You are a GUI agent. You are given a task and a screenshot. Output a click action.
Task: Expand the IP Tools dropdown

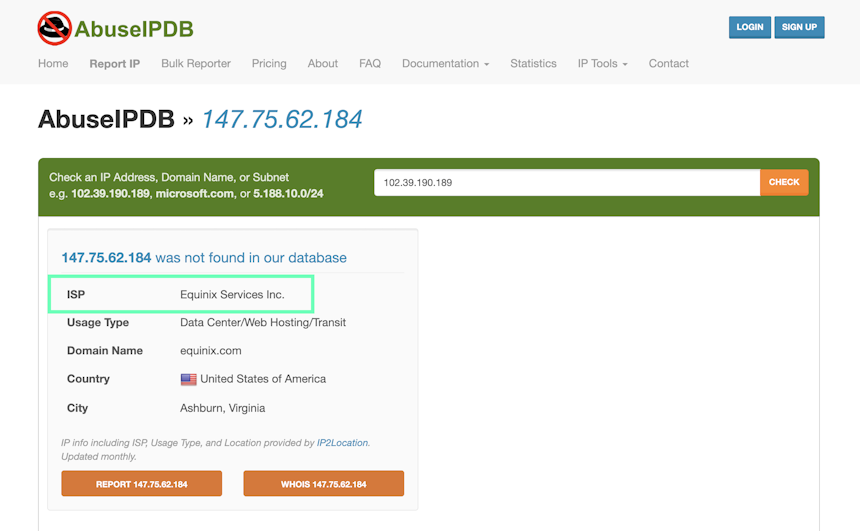coord(602,64)
